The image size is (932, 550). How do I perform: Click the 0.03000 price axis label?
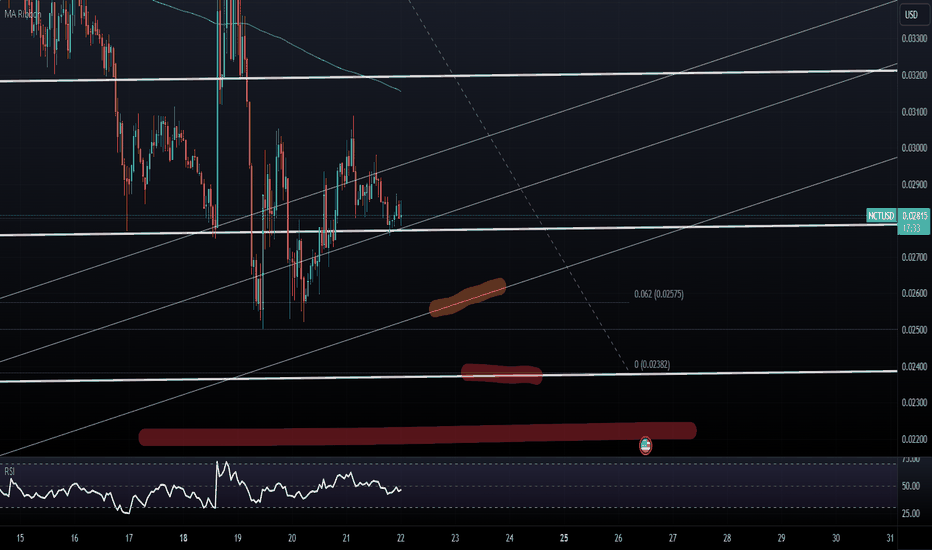tap(914, 148)
